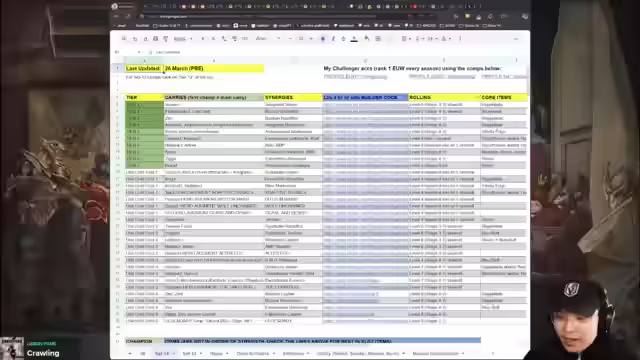Click the font size field
Screen dimensions: 640x360
coord(300,39)
